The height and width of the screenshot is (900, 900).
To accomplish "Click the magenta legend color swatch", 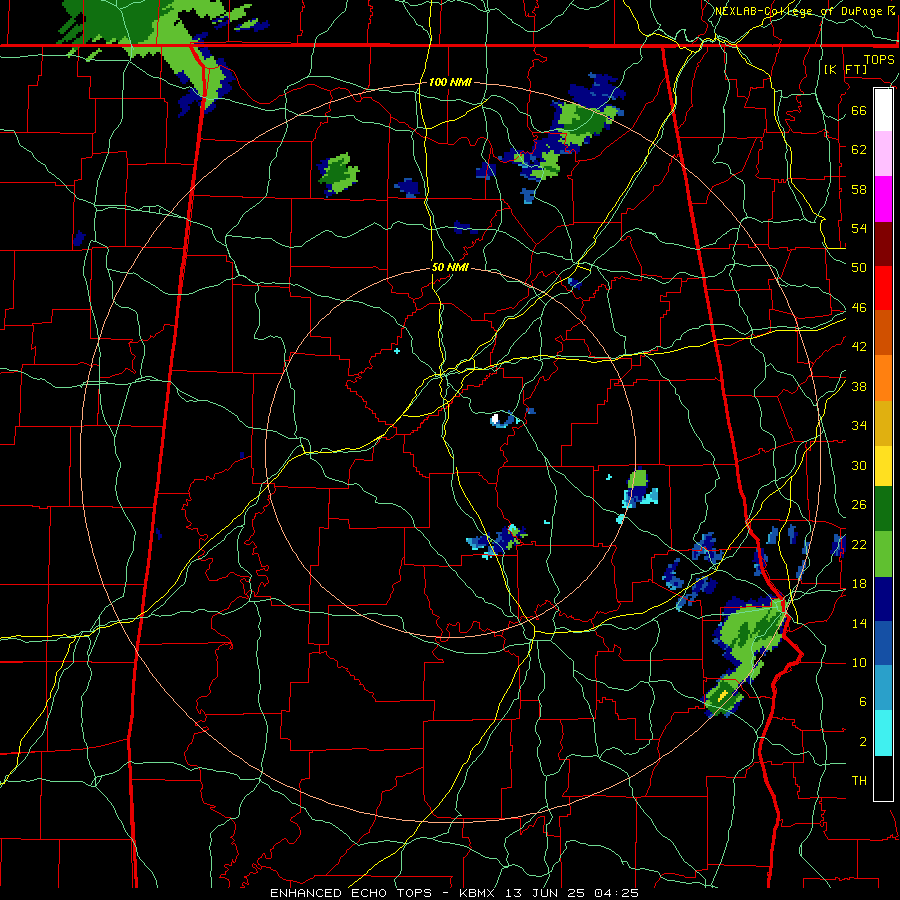I will pos(883,199).
